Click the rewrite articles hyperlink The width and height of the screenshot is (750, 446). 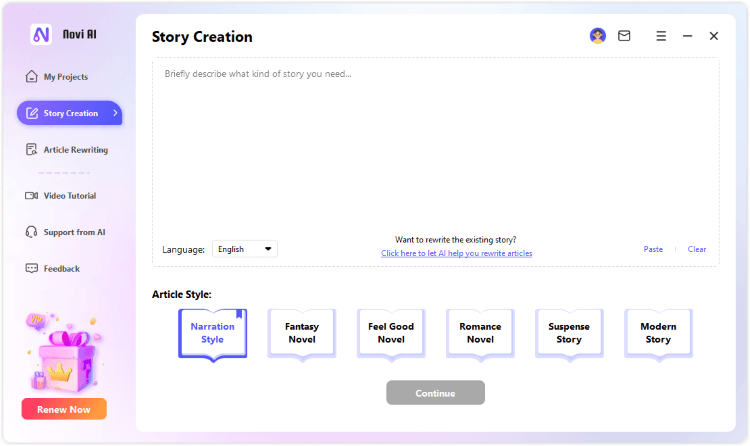click(456, 254)
